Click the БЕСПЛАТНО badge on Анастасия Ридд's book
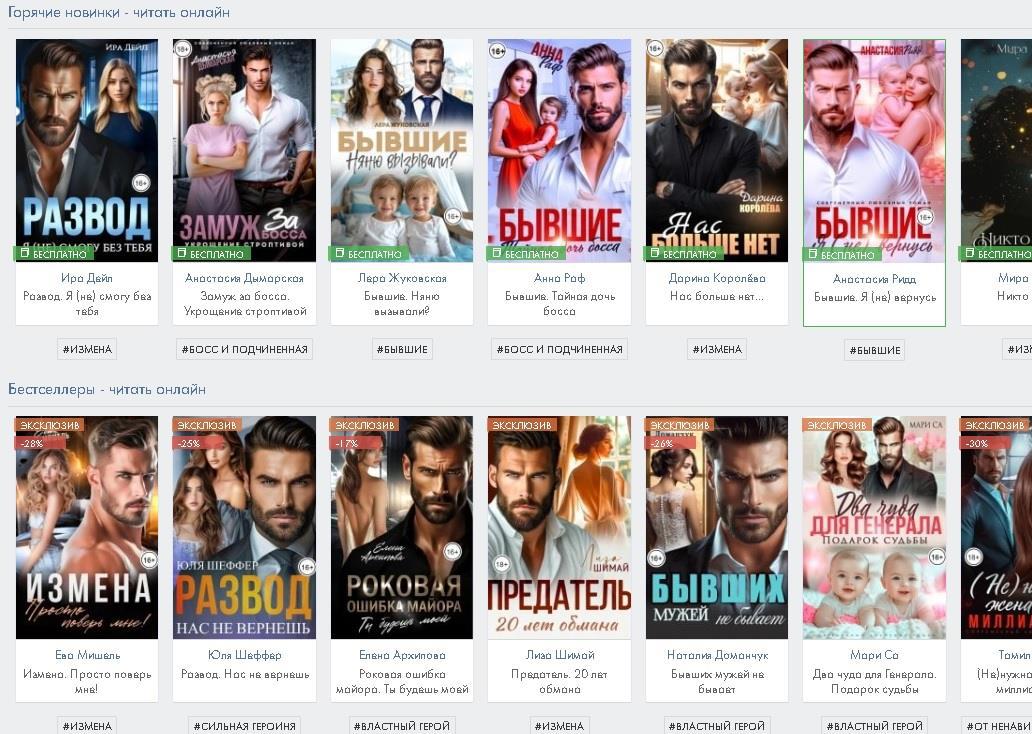The height and width of the screenshot is (734, 1032). tap(842, 255)
